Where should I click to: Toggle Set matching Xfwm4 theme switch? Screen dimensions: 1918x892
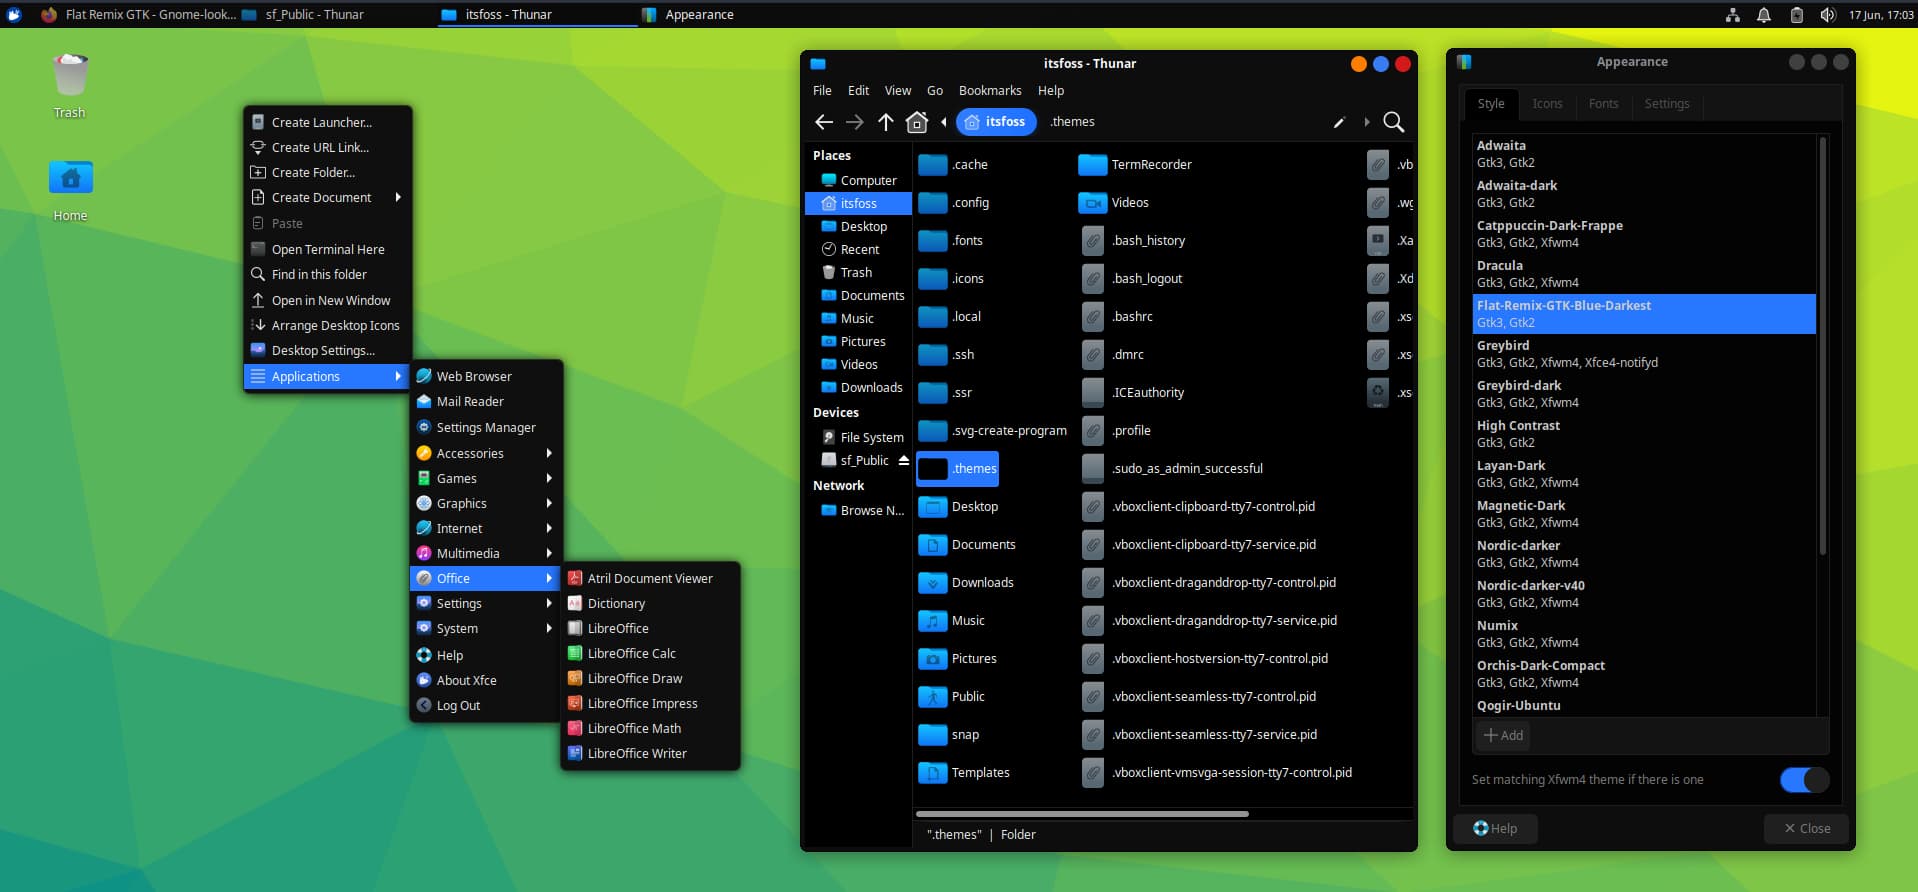coord(1804,780)
